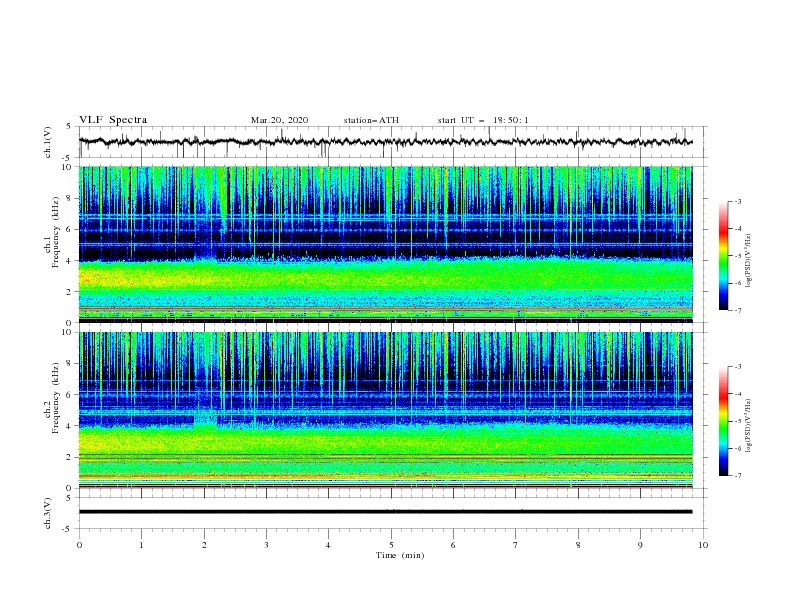Click the log(PSD) label beside ch.2 colorbar
This screenshot has width=792, height=612.
[x=749, y=425]
